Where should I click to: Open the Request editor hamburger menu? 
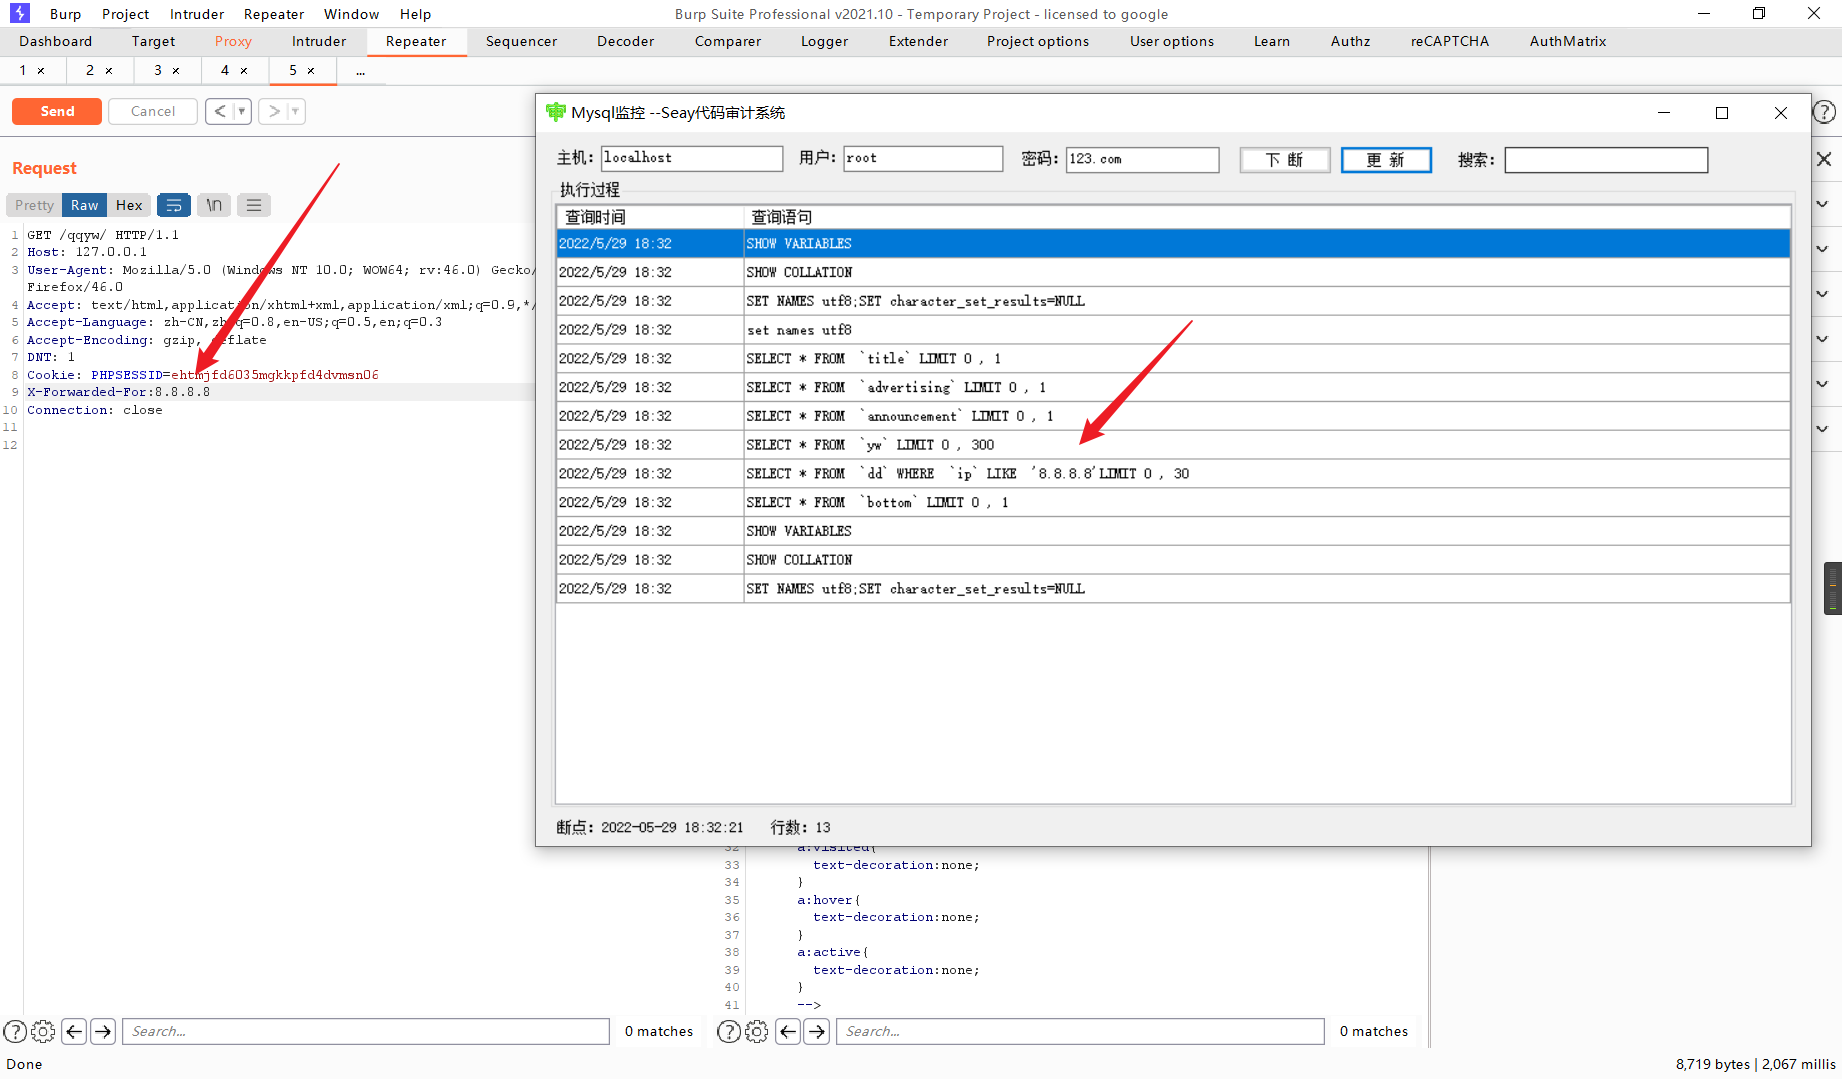tap(254, 205)
